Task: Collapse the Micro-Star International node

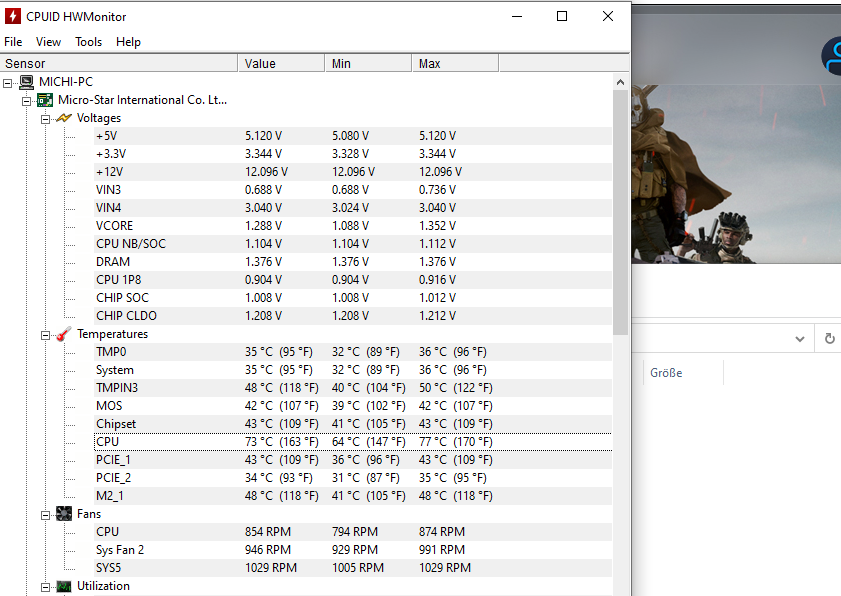Action: (x=26, y=101)
